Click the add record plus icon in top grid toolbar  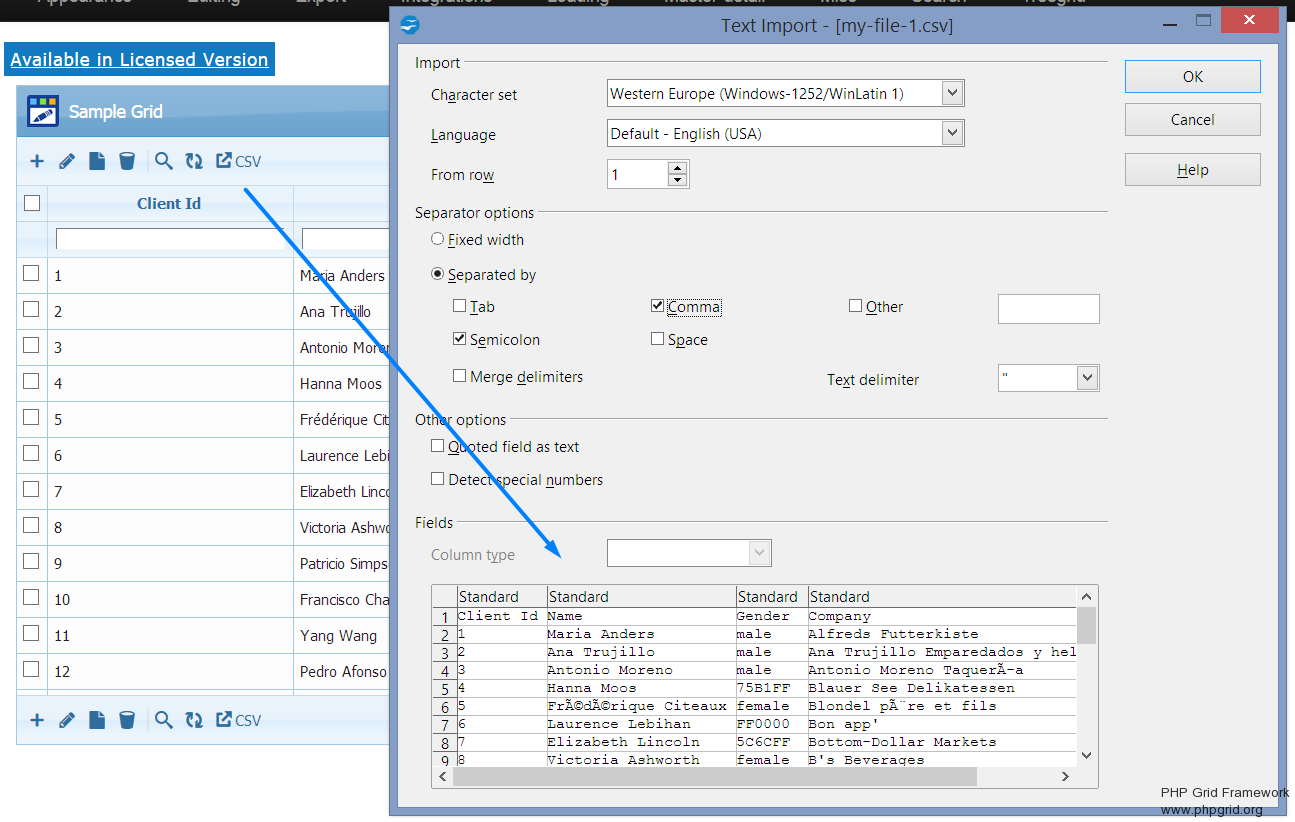click(x=37, y=161)
